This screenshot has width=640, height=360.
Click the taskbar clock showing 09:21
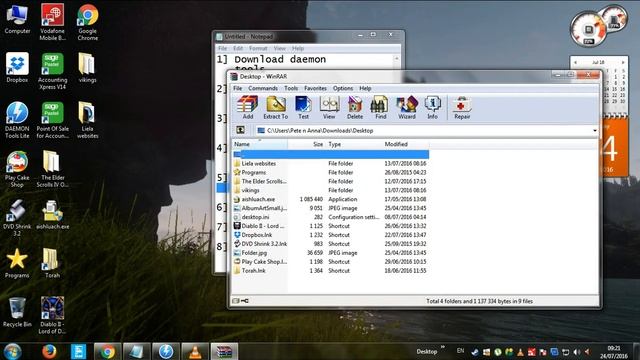click(614, 352)
